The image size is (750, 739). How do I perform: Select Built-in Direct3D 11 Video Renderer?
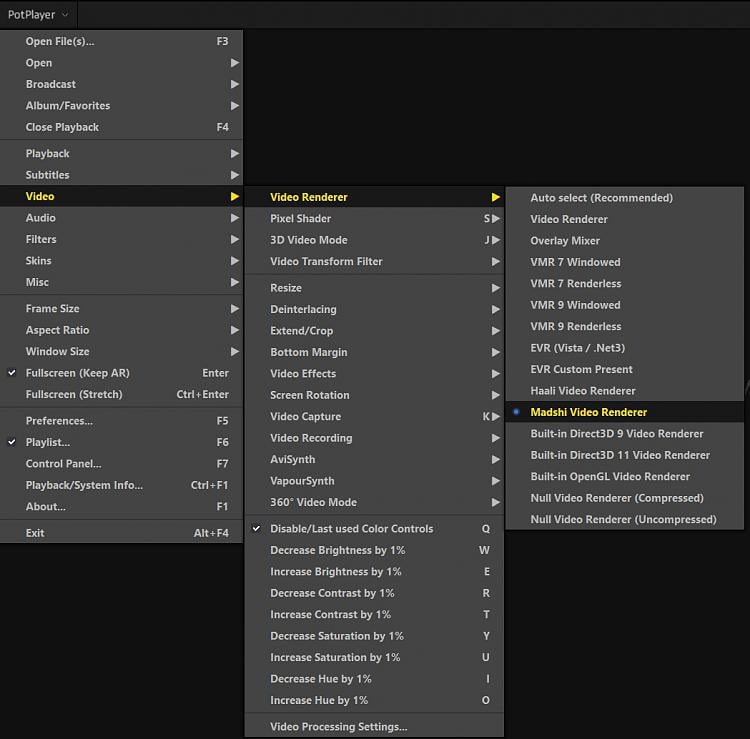pos(625,455)
